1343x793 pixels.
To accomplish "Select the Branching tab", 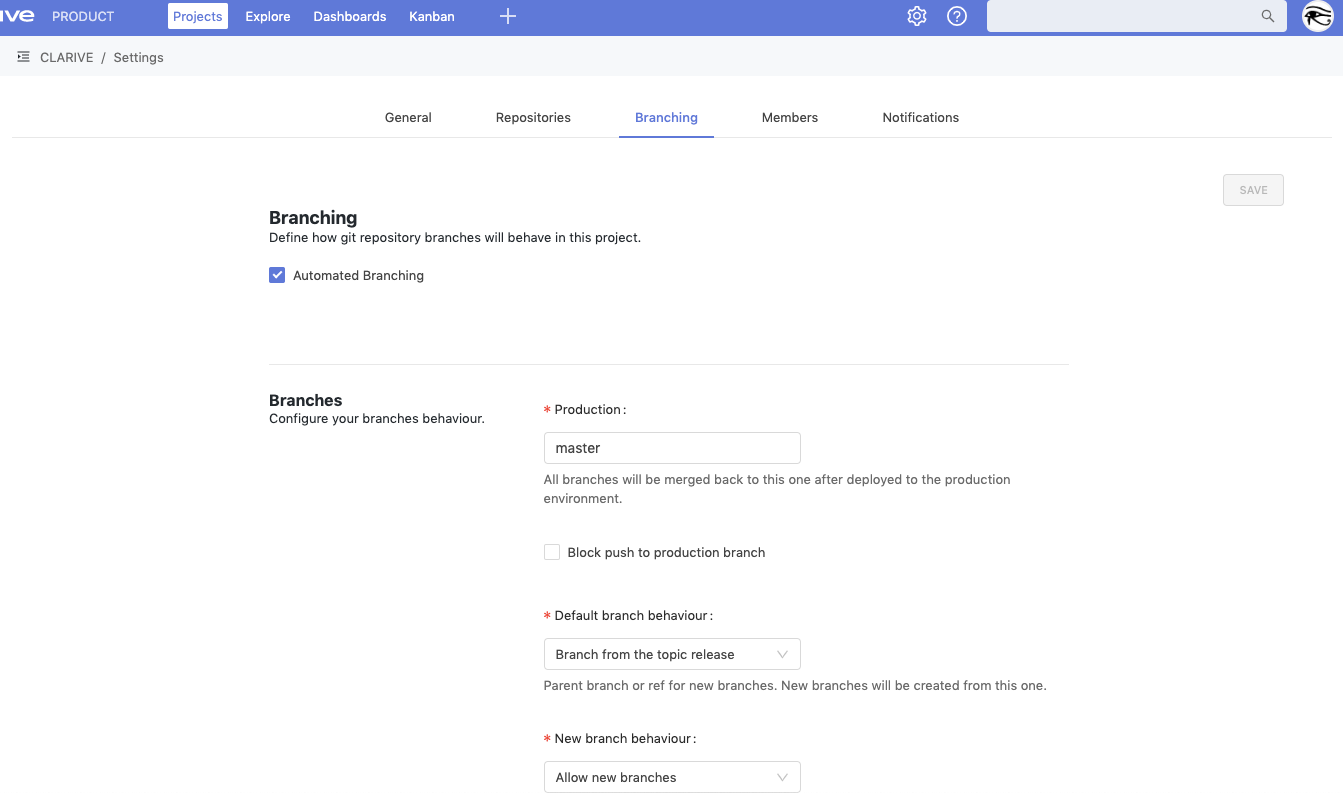I will (666, 117).
